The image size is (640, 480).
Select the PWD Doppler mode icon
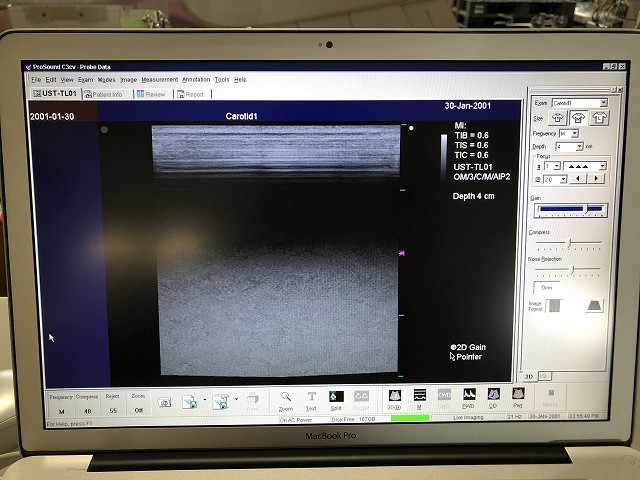coord(469,399)
